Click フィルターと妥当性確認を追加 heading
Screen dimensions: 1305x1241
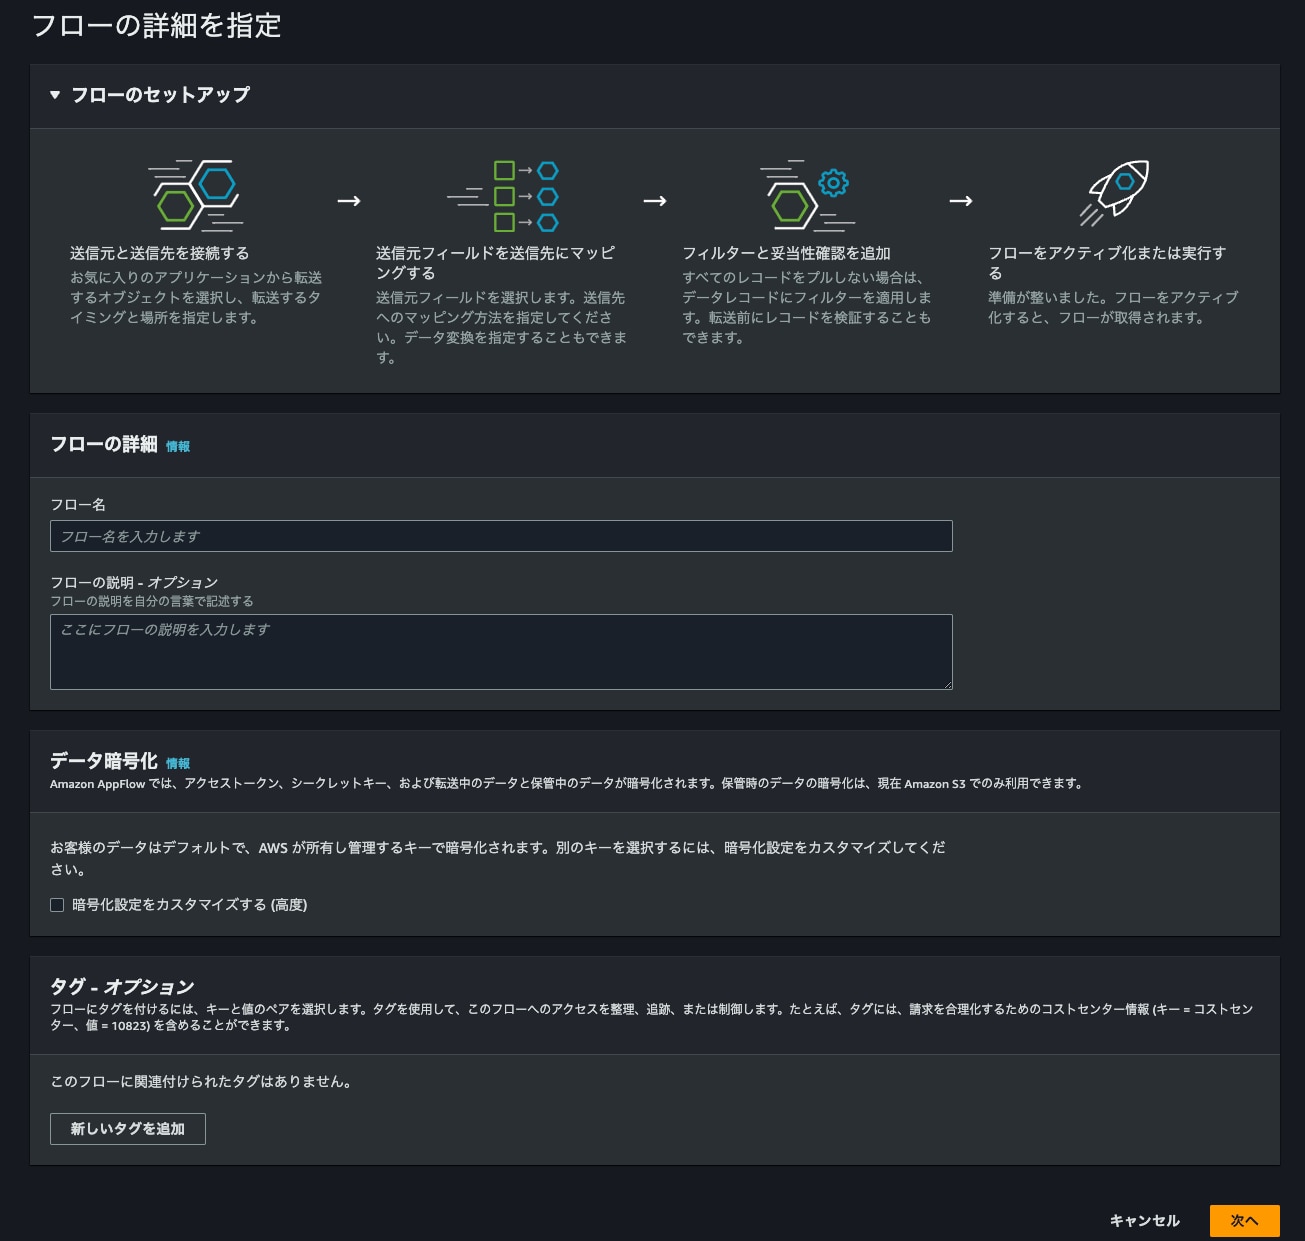click(x=786, y=253)
